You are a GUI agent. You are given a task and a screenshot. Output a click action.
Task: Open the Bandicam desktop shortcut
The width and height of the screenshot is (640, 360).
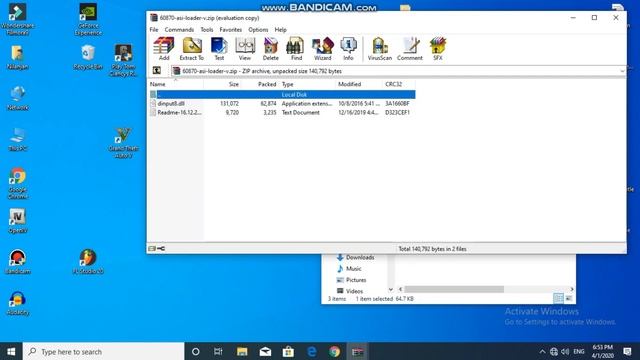coord(18,262)
